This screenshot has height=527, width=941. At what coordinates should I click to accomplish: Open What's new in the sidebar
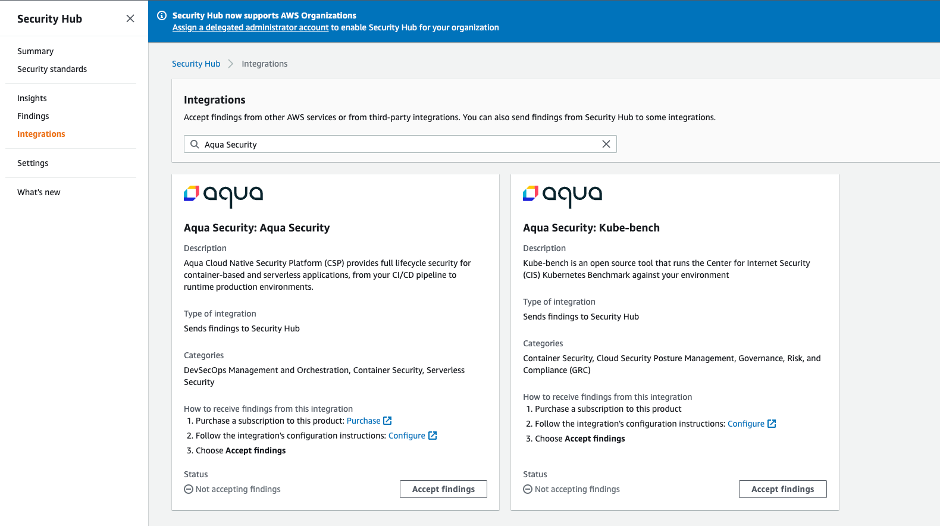tap(38, 192)
